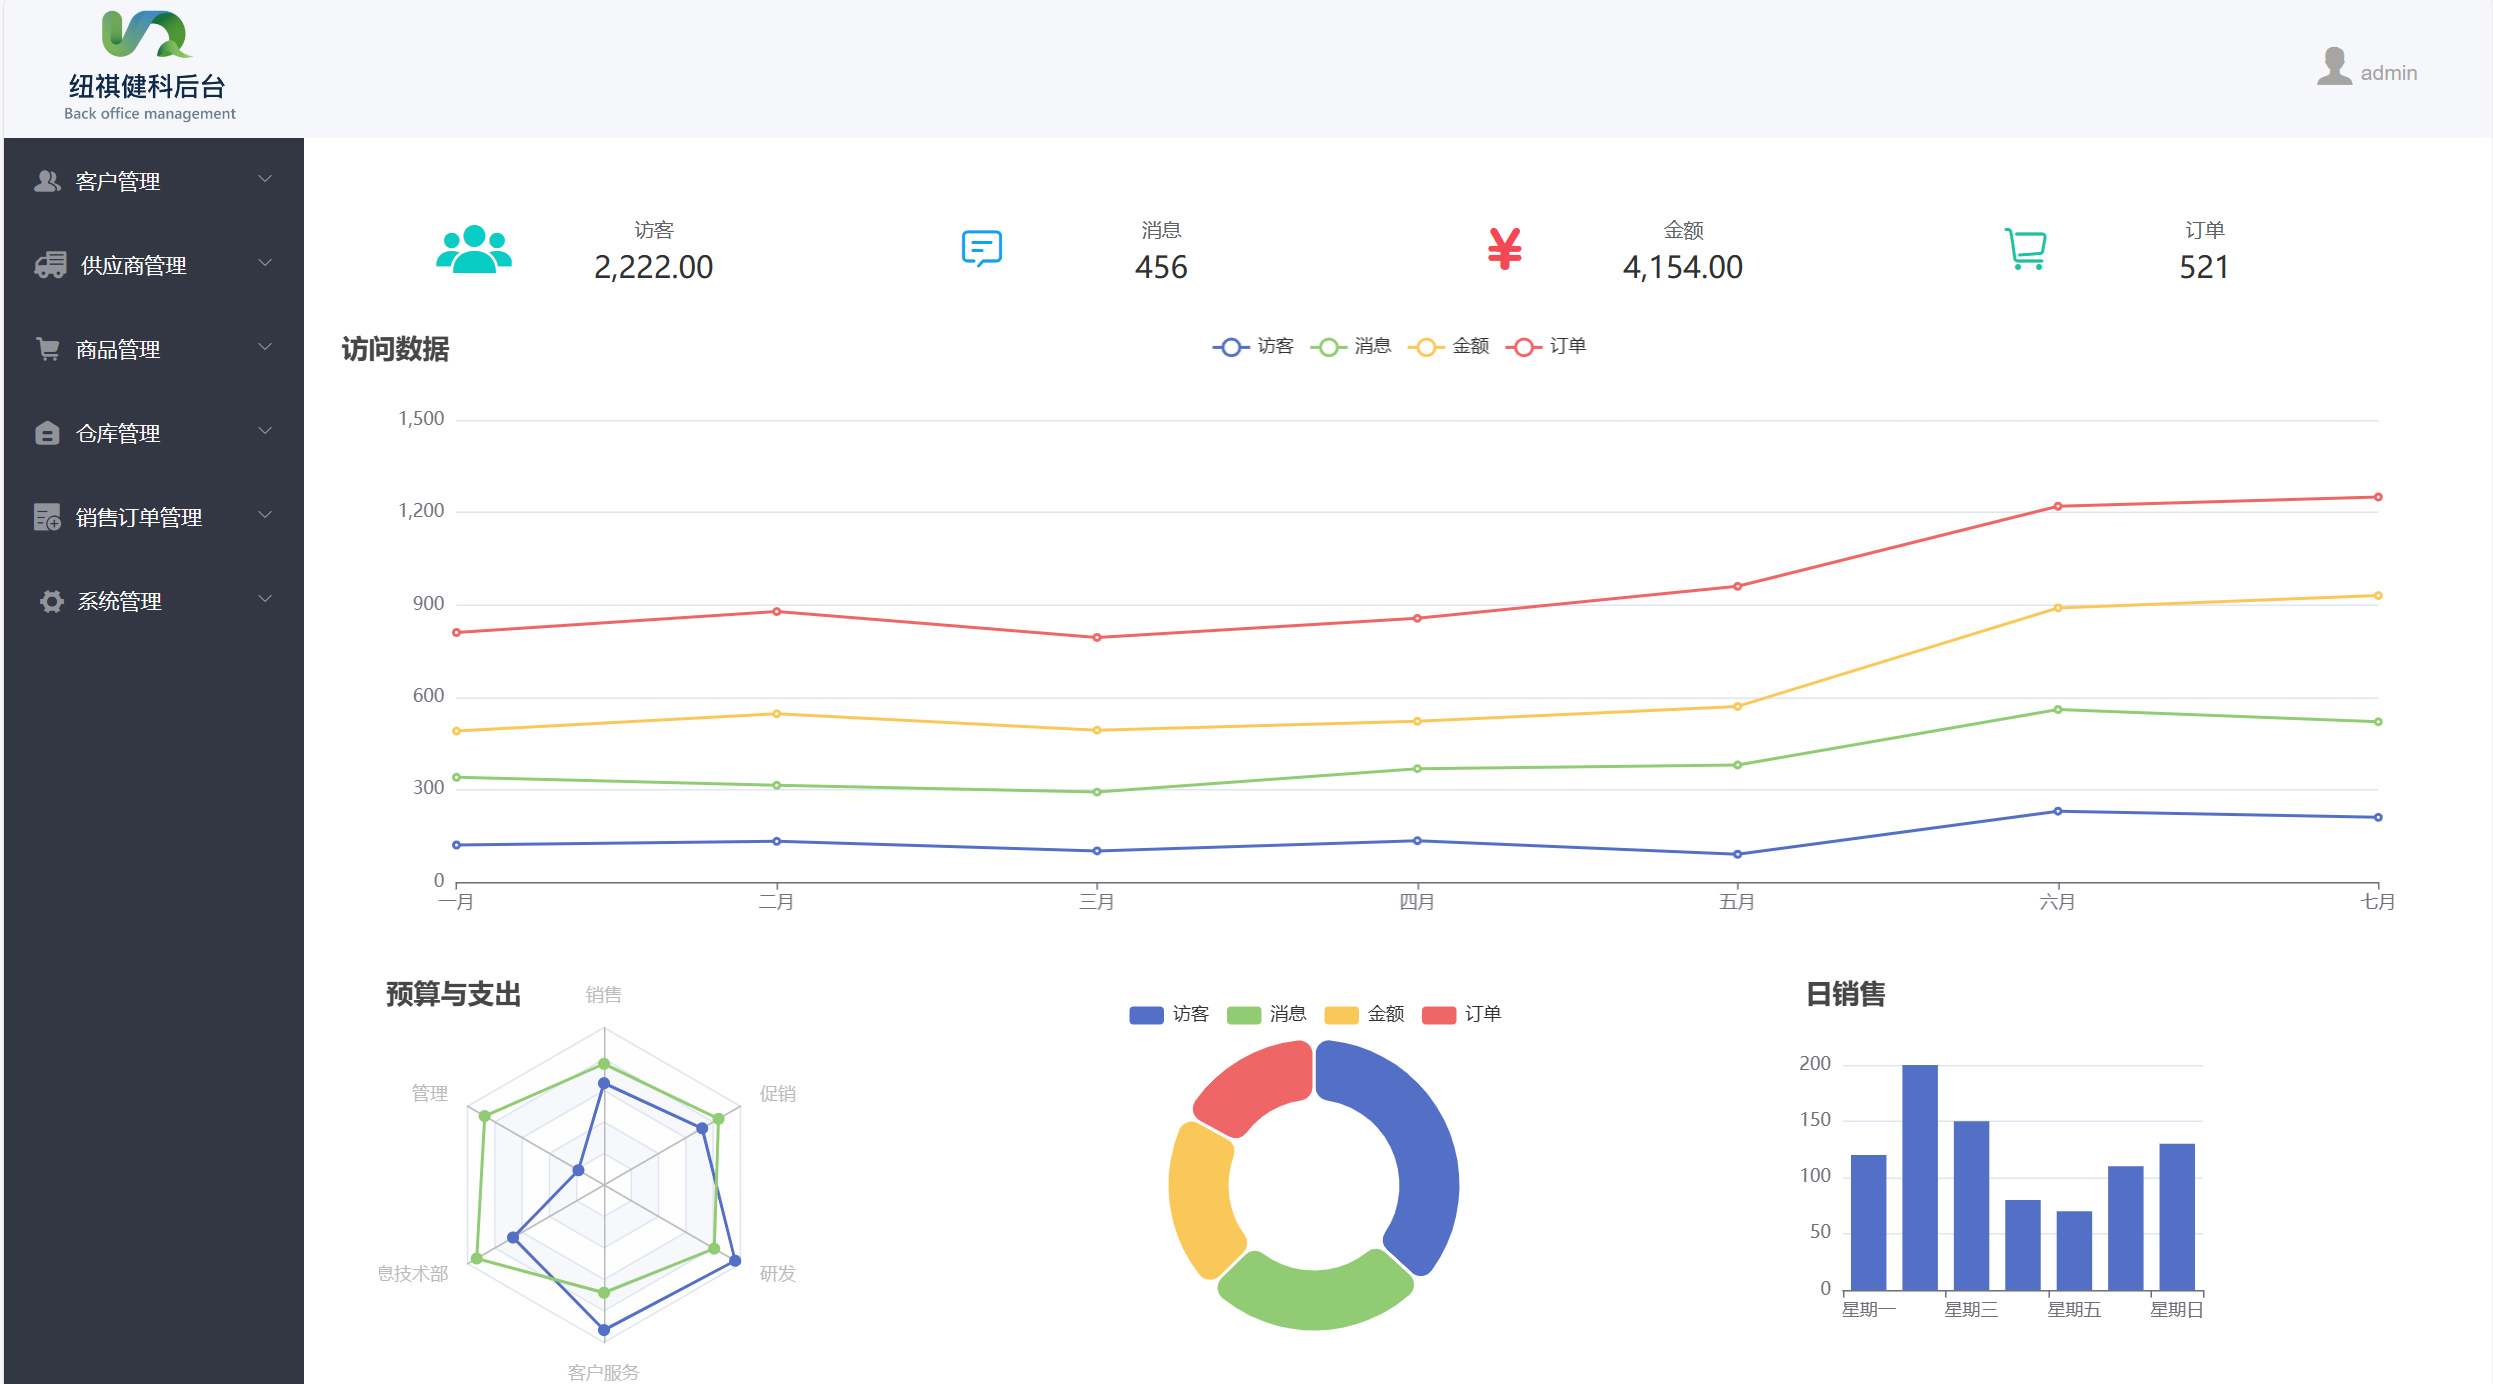Click the amount value 4,154.00
This screenshot has width=2493, height=1384.
tap(1683, 267)
